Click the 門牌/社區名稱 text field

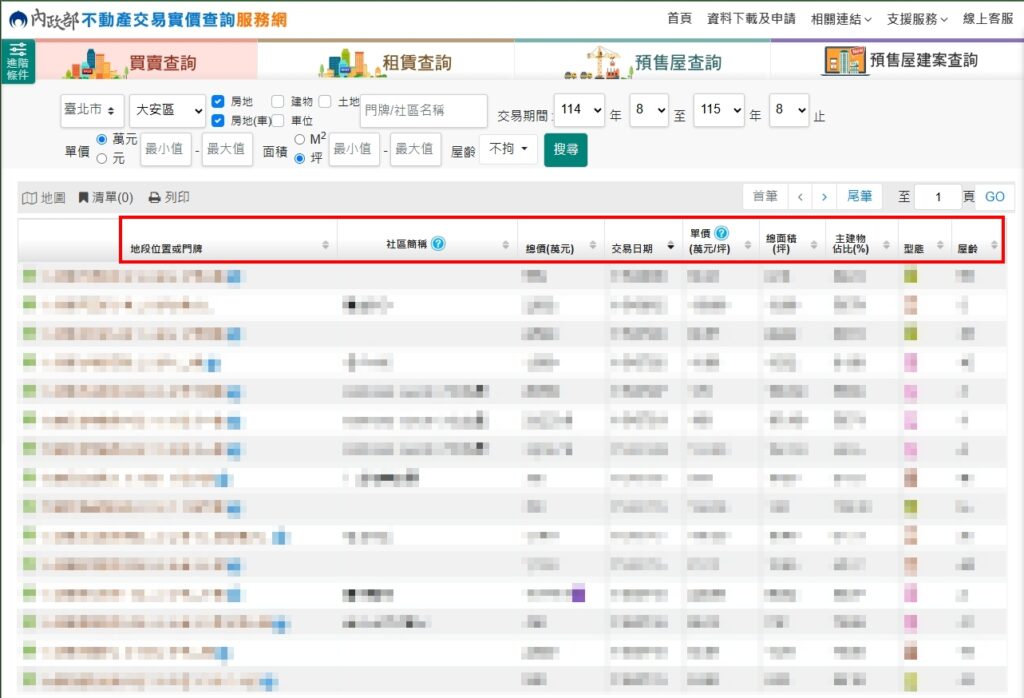pyautogui.click(x=424, y=110)
